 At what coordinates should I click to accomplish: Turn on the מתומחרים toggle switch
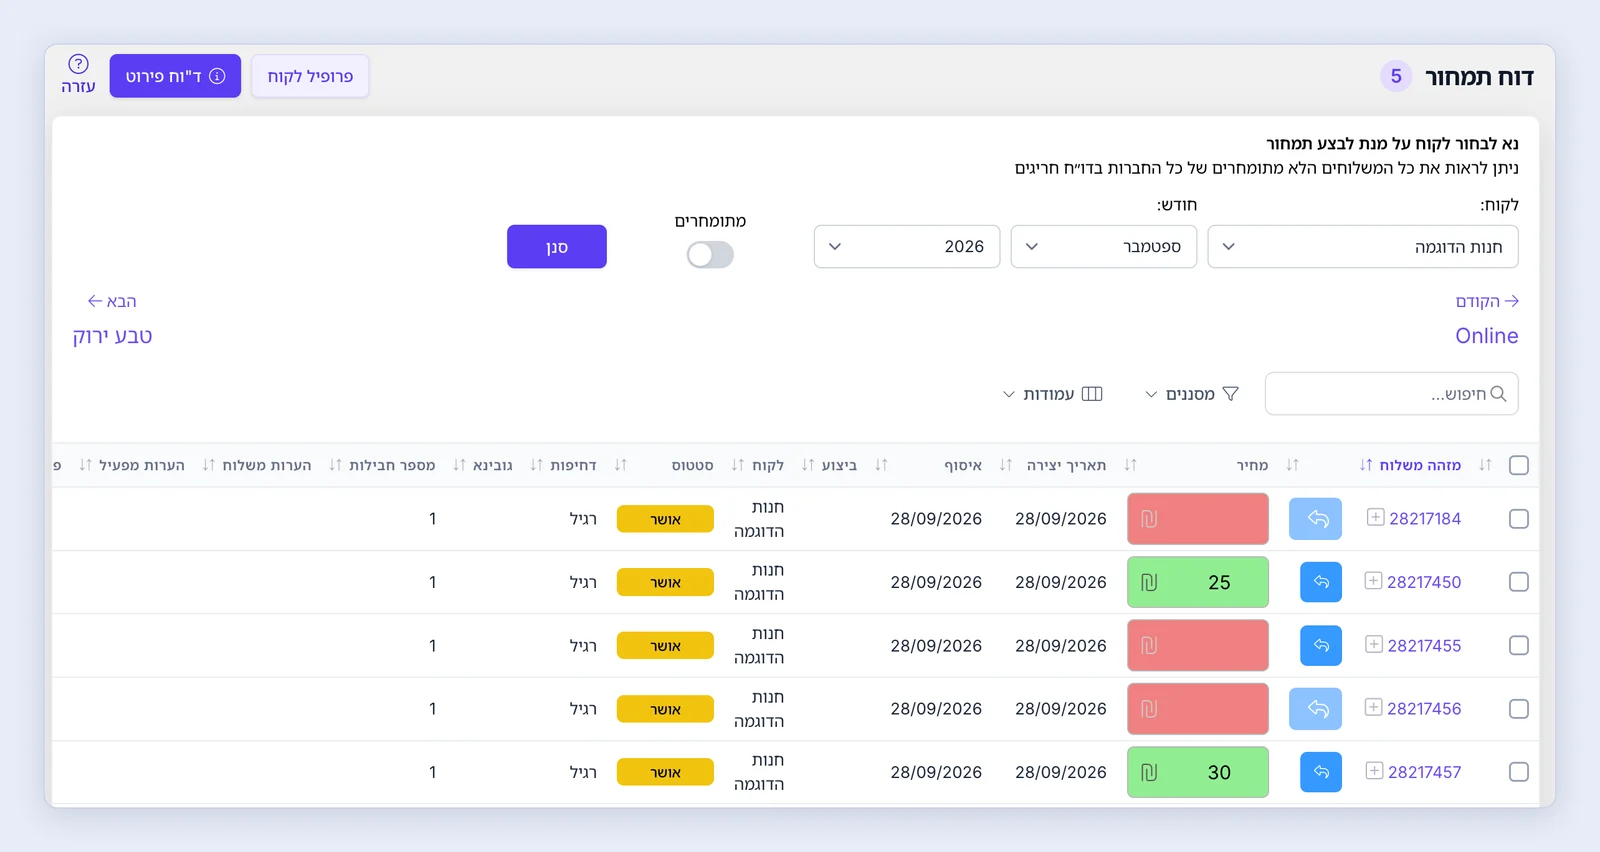click(x=710, y=255)
